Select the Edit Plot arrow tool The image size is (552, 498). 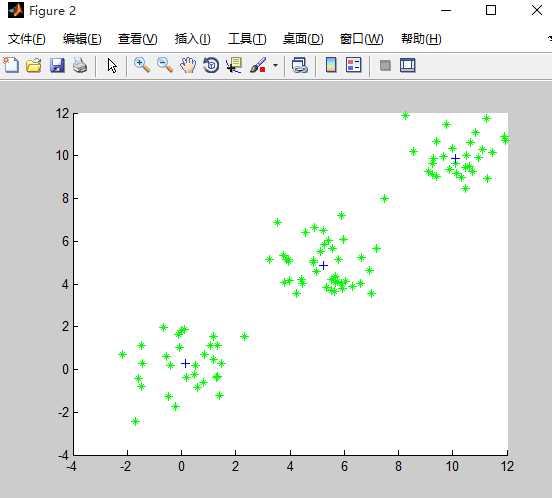point(112,65)
